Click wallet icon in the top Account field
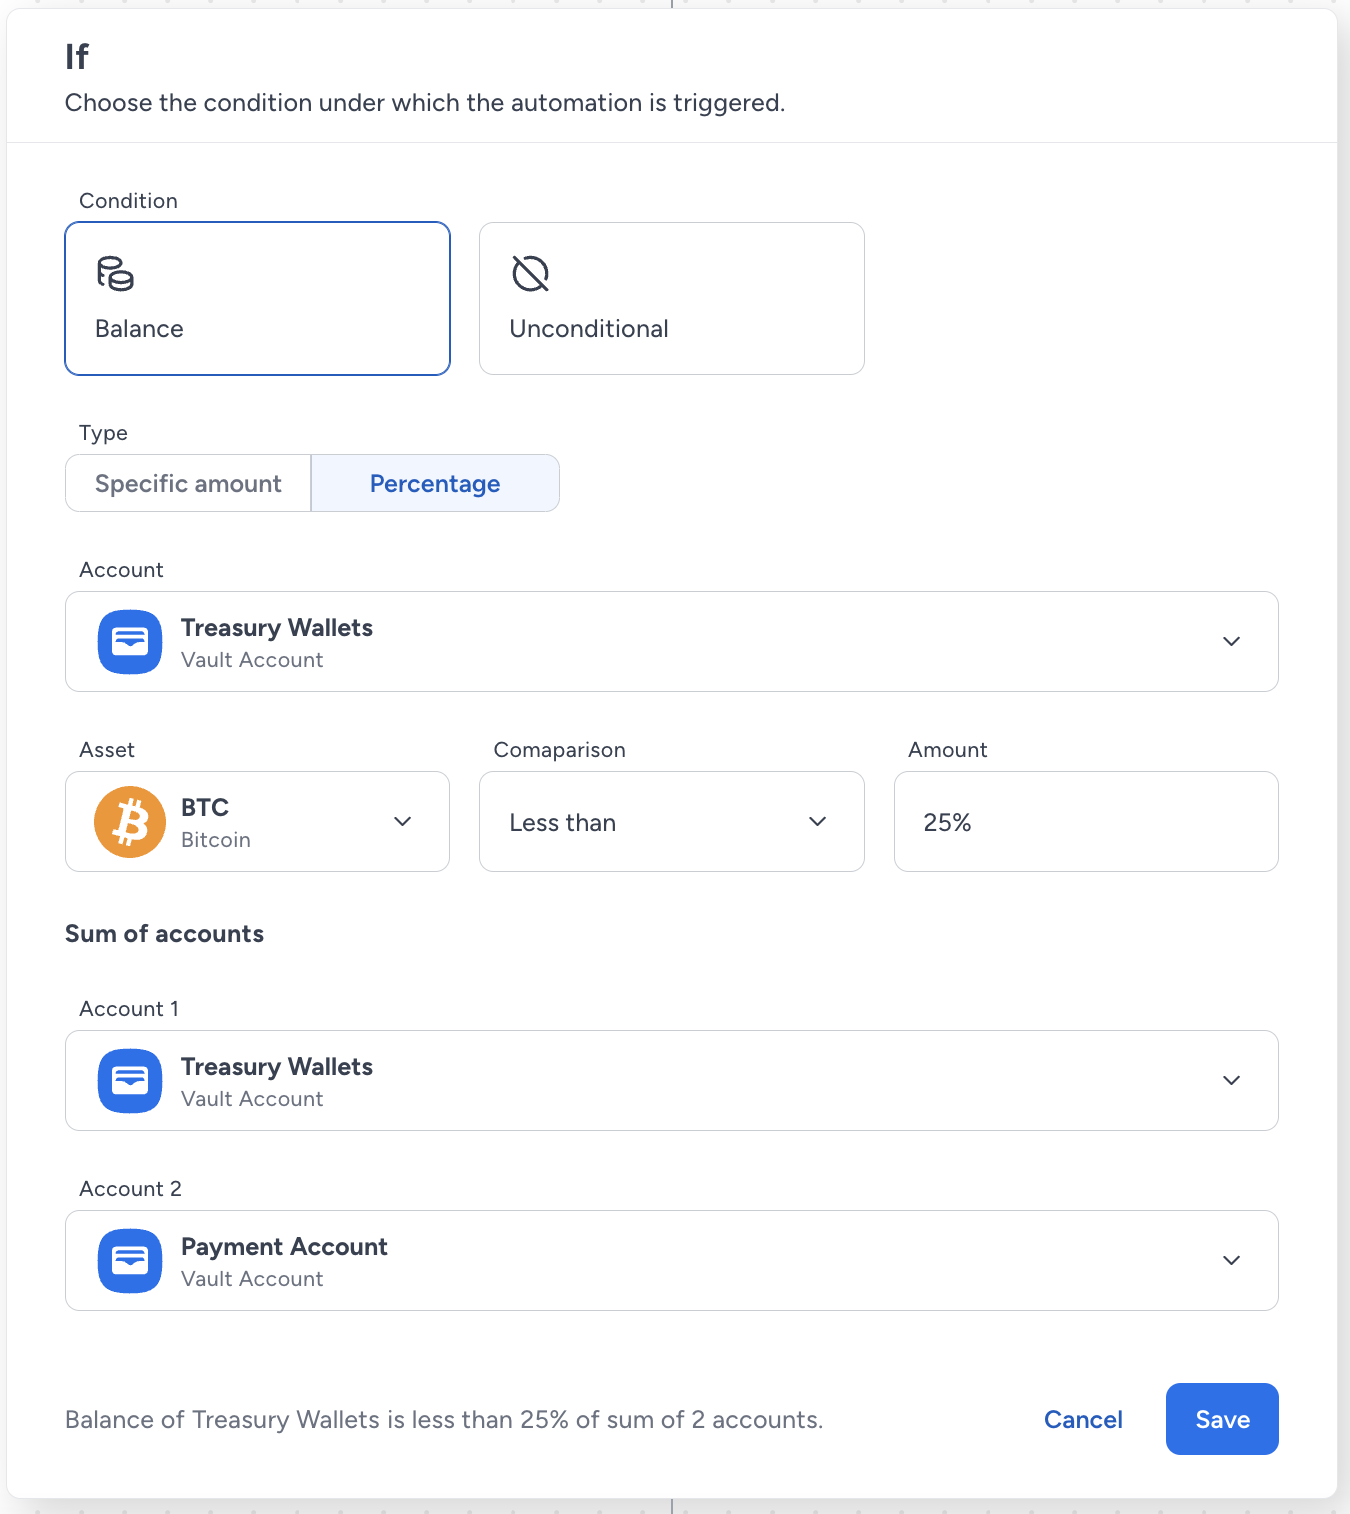Image resolution: width=1350 pixels, height=1514 pixels. pyautogui.click(x=130, y=642)
